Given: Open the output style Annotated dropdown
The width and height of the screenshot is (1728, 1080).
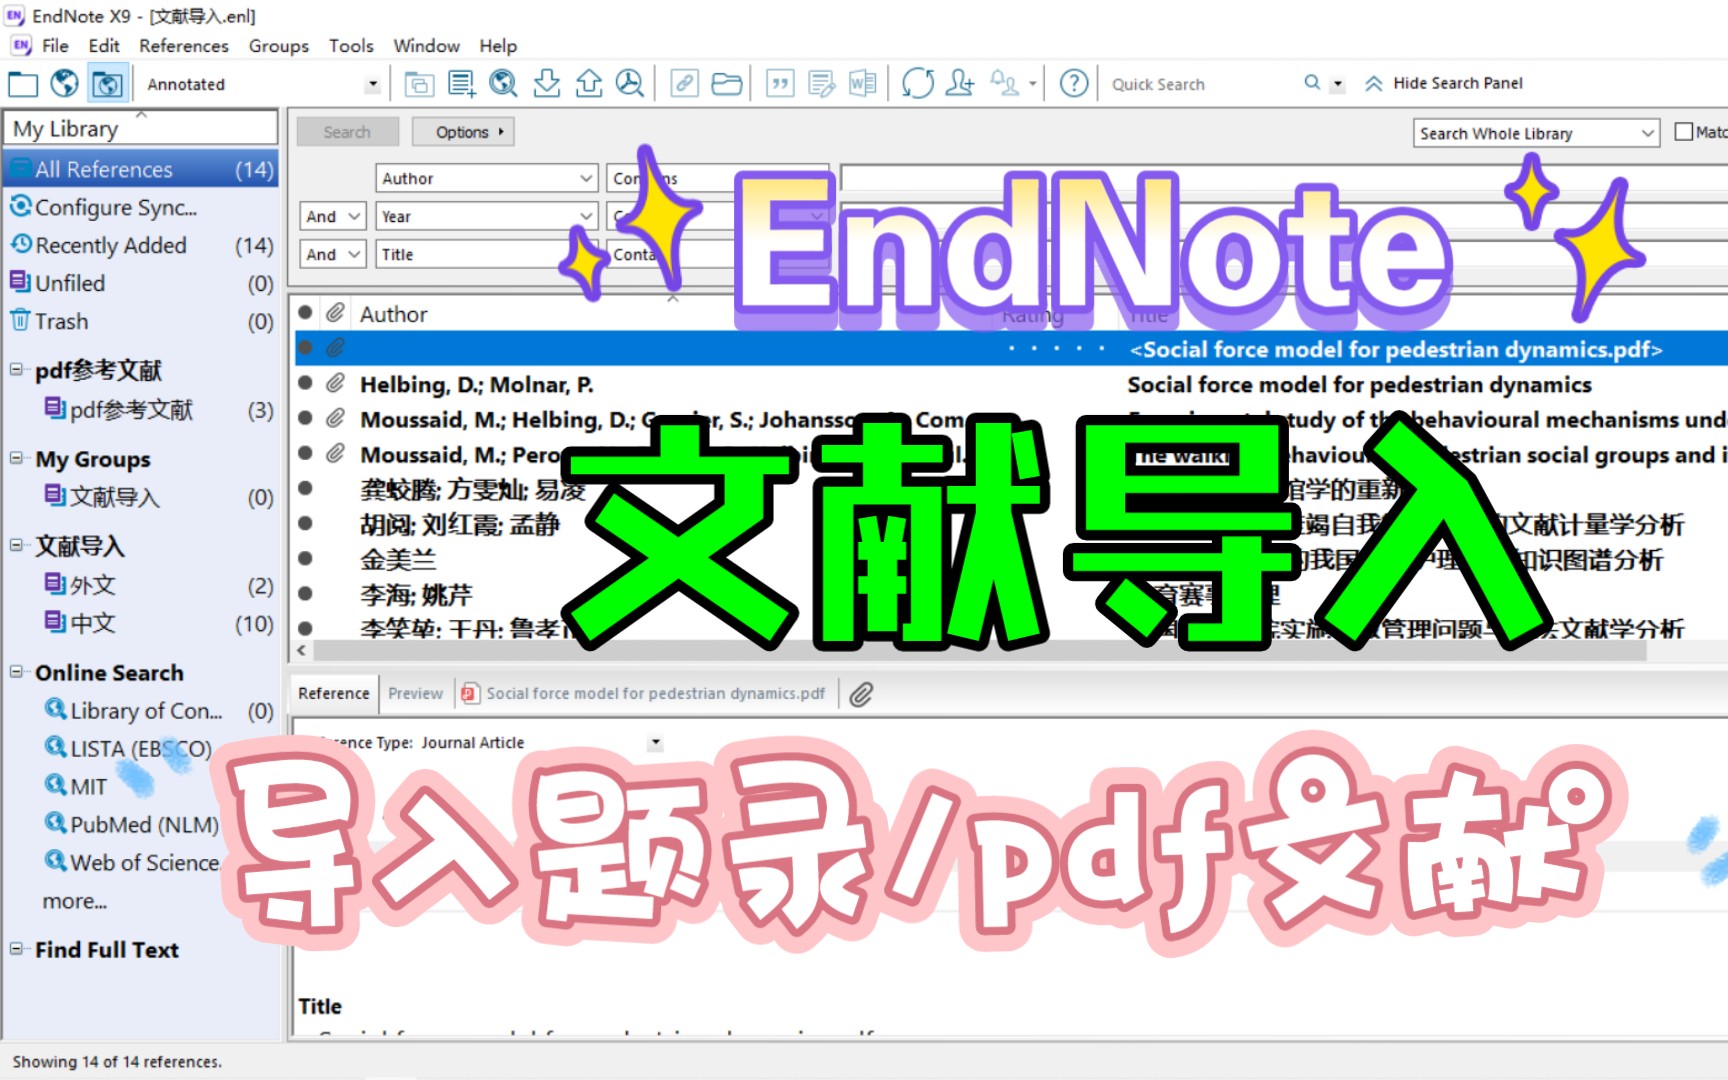Looking at the screenshot, I should 373,85.
